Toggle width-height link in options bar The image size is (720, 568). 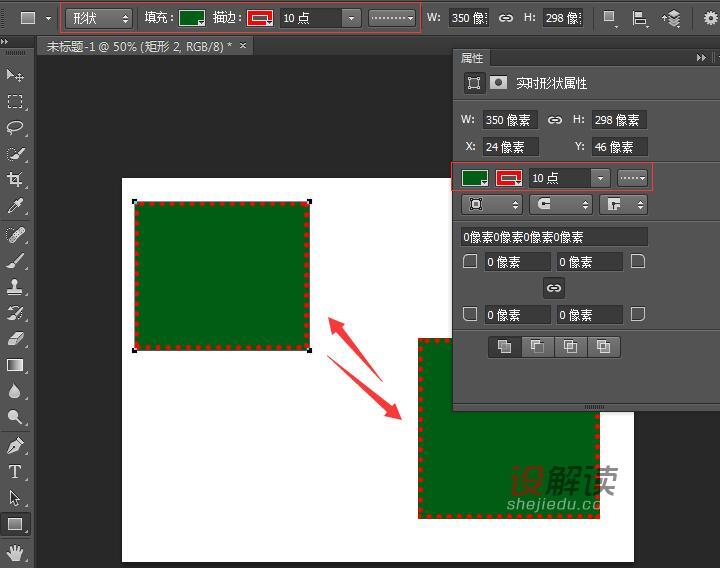tap(506, 18)
